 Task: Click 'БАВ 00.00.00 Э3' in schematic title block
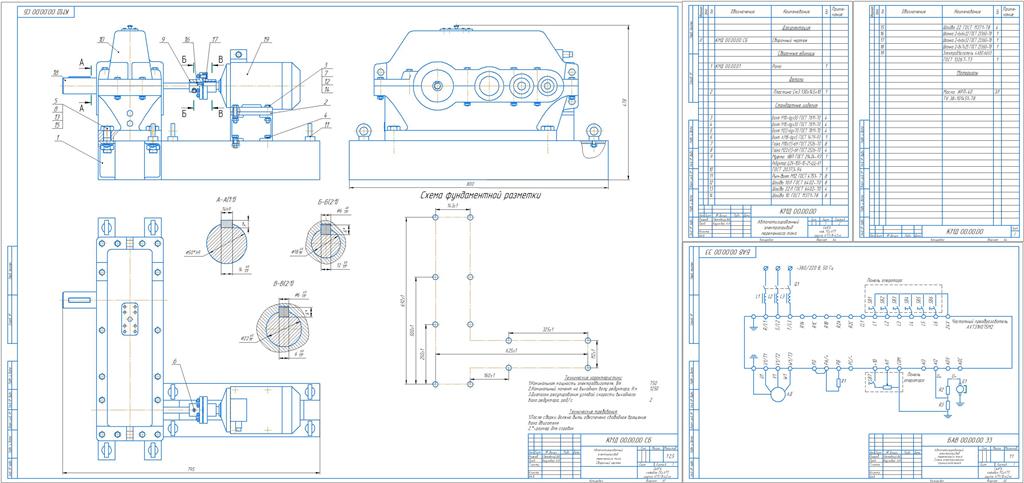[x=972, y=439]
